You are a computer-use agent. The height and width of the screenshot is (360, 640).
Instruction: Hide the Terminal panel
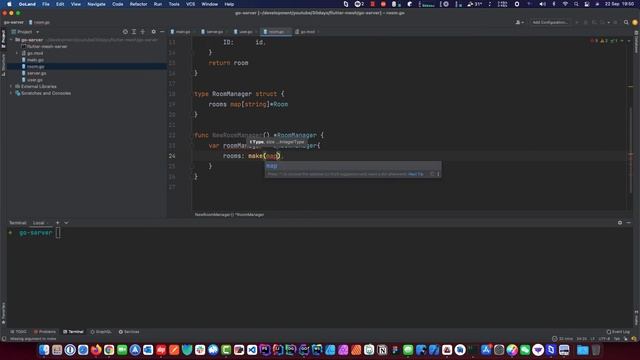click(629, 223)
